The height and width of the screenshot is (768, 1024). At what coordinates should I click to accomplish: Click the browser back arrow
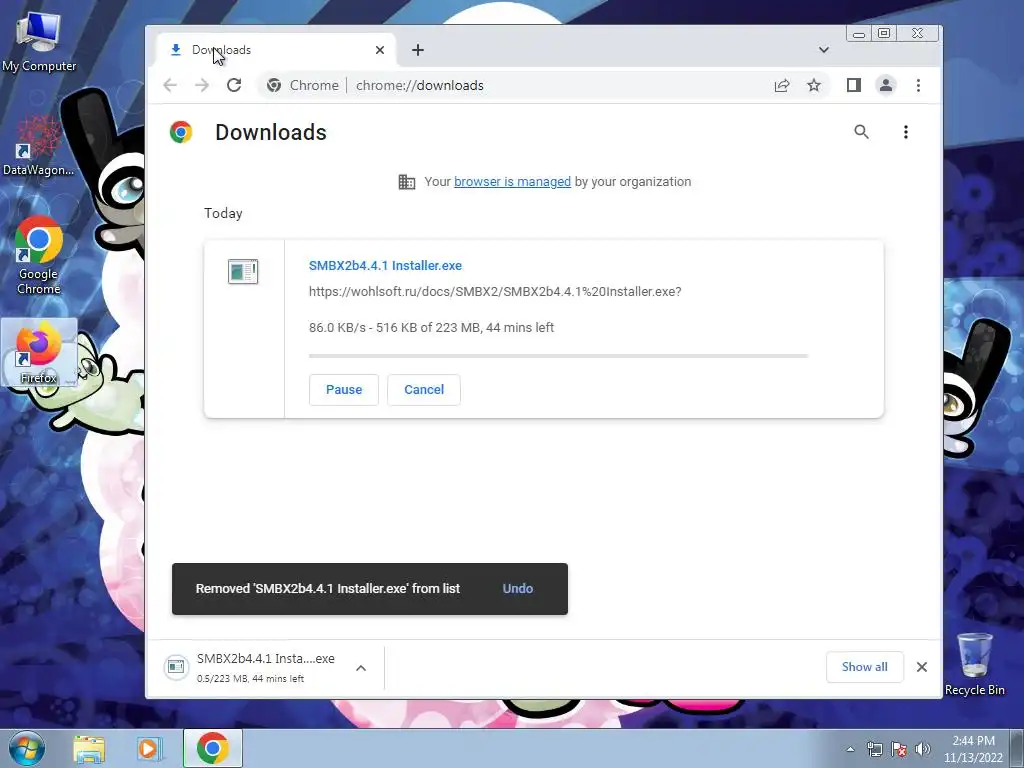(170, 86)
